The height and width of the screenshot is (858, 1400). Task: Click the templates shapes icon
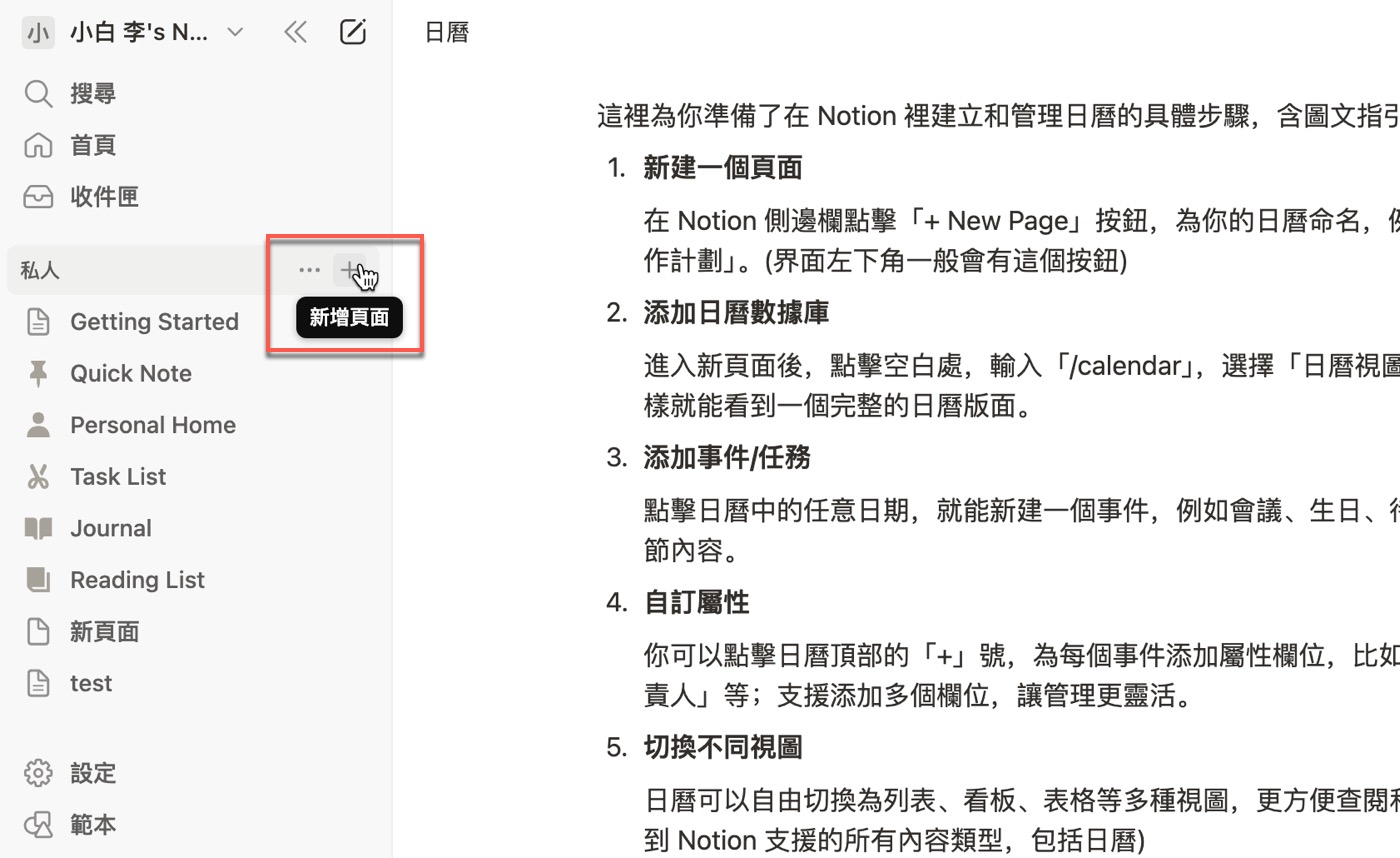(38, 825)
